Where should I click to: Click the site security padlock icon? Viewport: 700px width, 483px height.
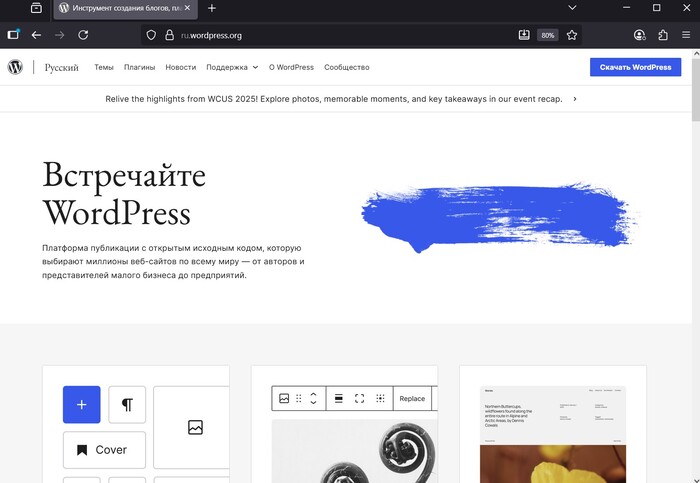169,35
